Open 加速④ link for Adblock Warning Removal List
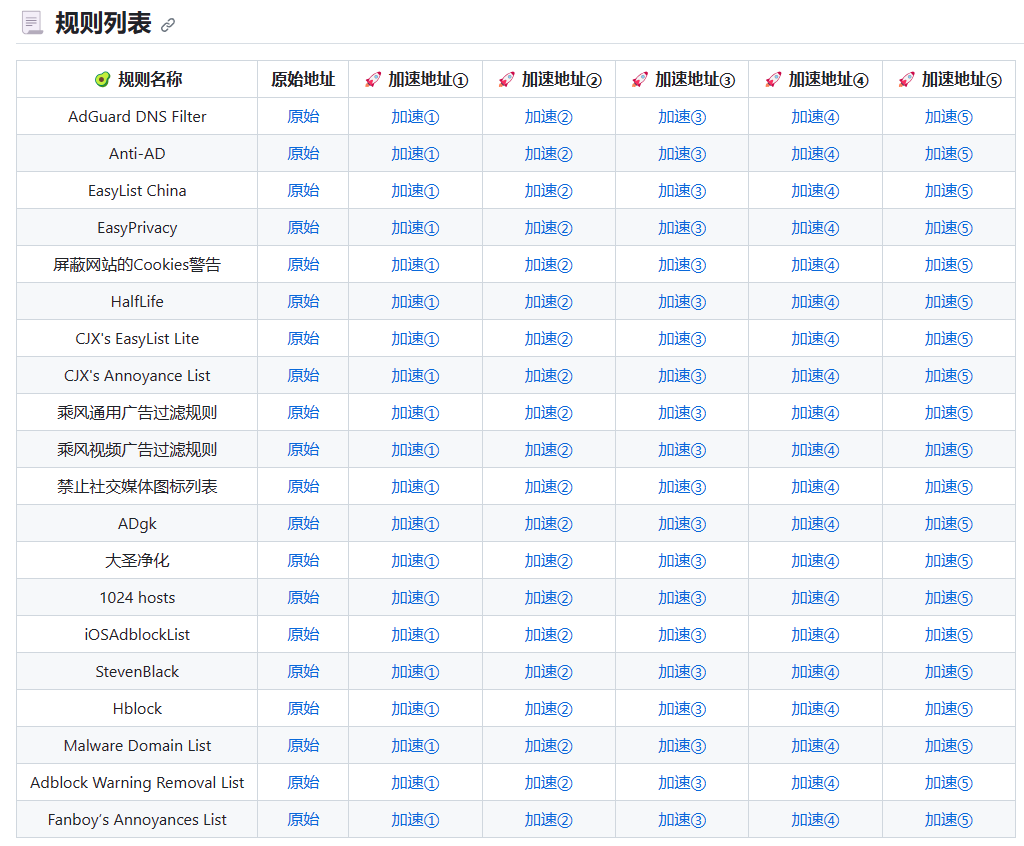 (x=815, y=783)
